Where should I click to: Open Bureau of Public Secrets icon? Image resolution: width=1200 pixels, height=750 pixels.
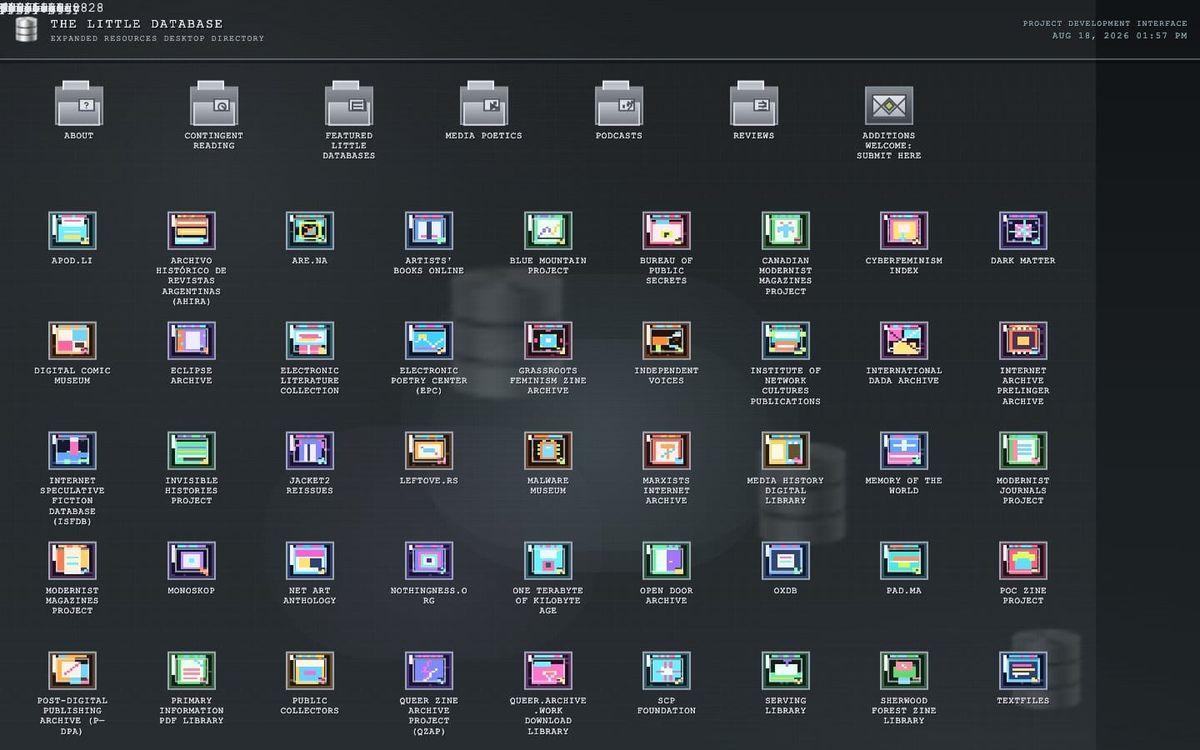667,230
